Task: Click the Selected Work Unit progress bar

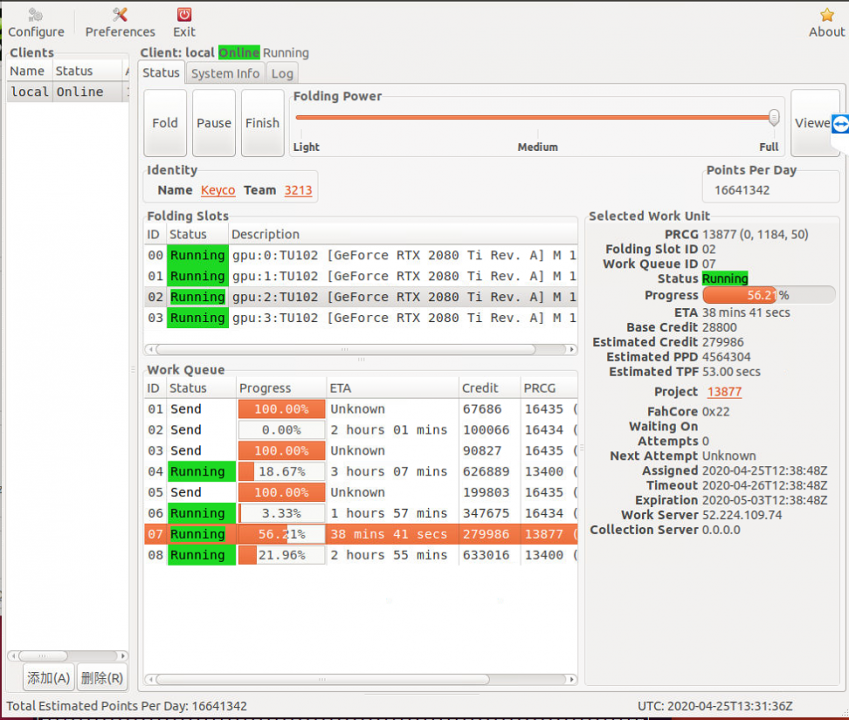Action: click(769, 295)
